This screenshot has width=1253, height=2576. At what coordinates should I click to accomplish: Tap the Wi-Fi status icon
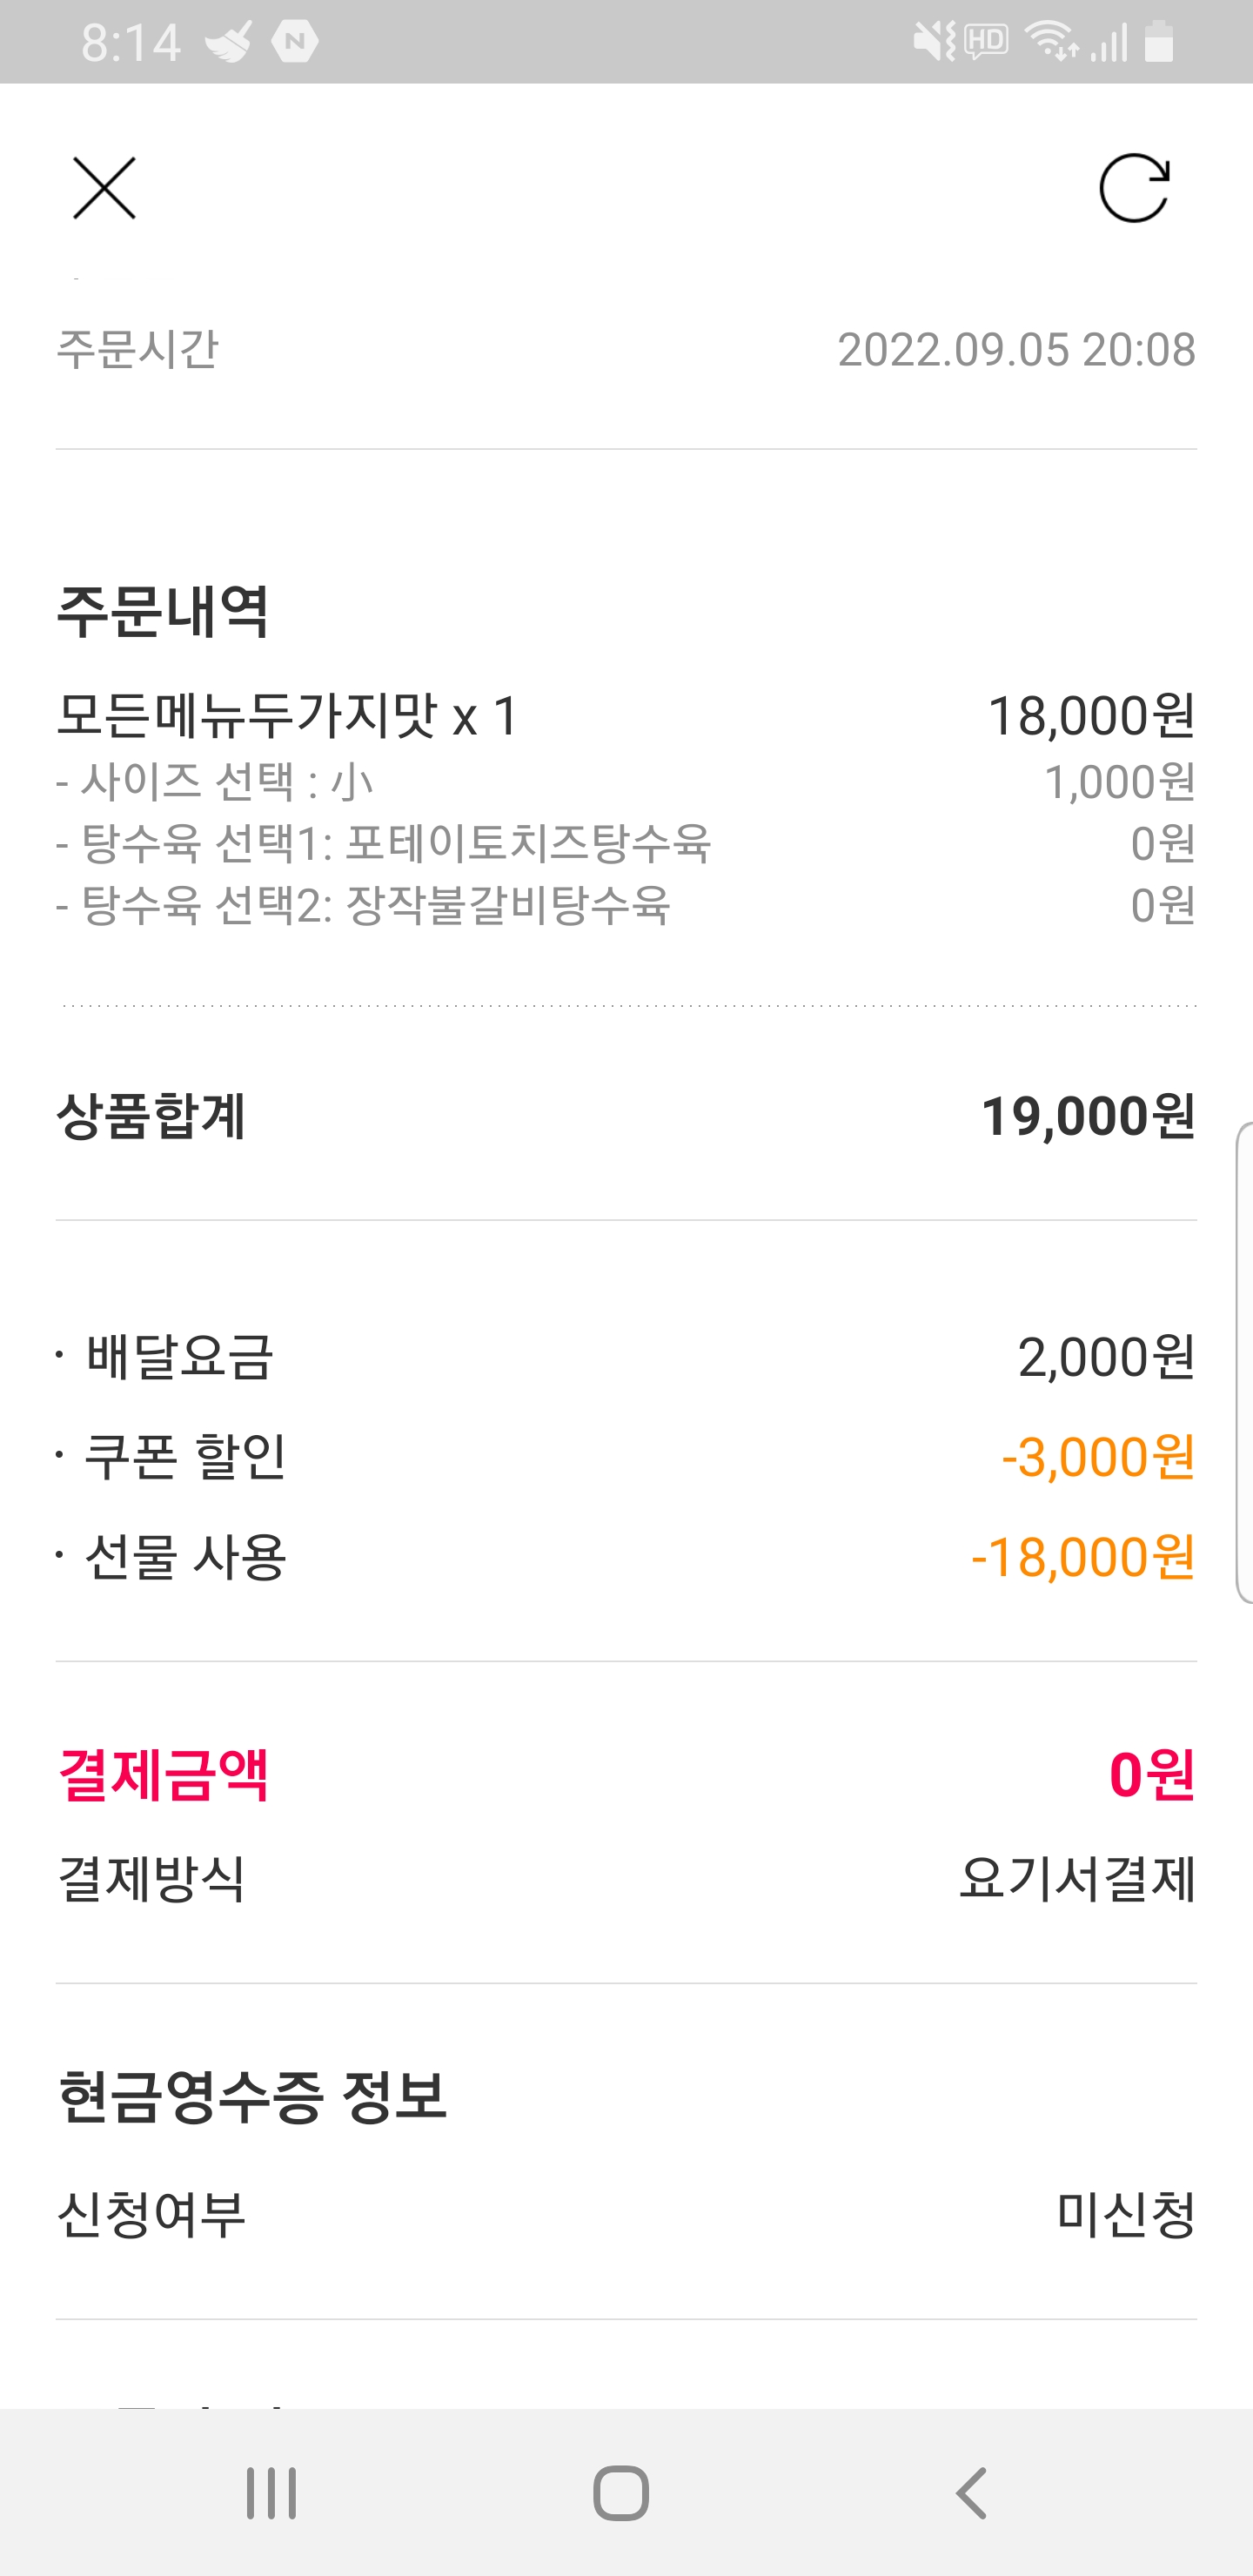(1052, 41)
